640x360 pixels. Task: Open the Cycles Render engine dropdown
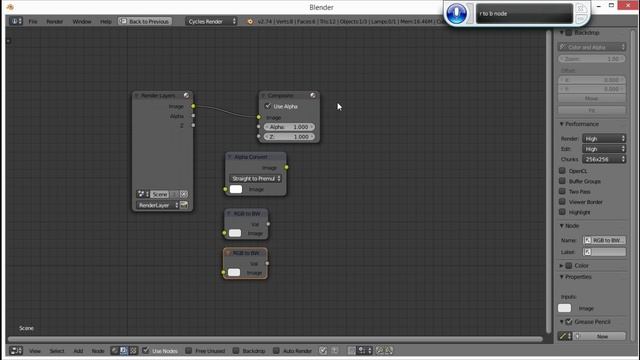211,21
